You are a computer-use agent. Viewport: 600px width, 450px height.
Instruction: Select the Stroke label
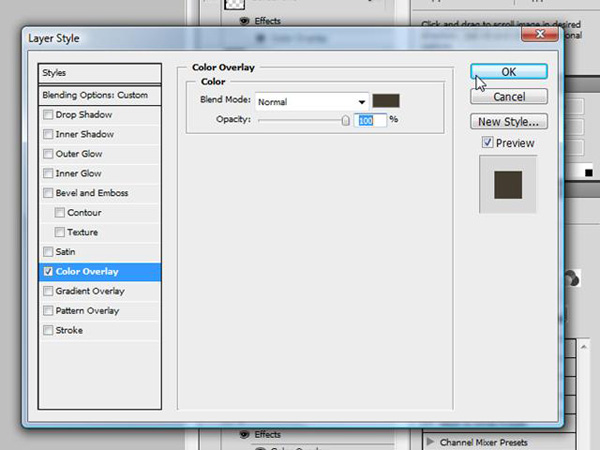(x=69, y=330)
